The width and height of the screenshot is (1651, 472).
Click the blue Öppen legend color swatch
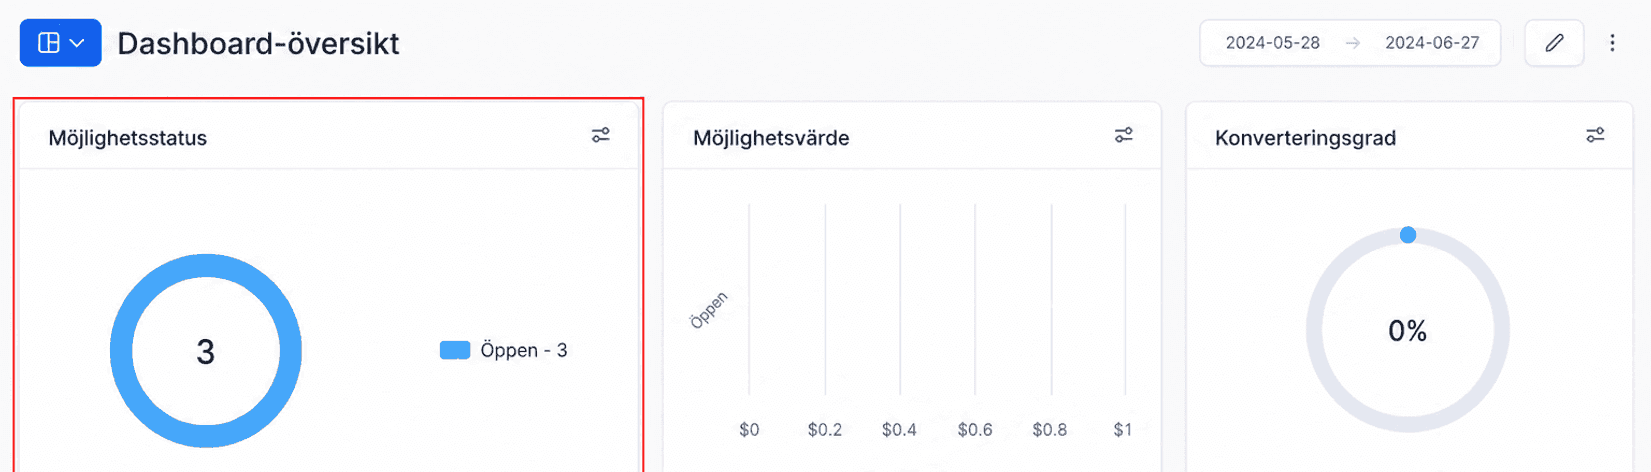[455, 350]
